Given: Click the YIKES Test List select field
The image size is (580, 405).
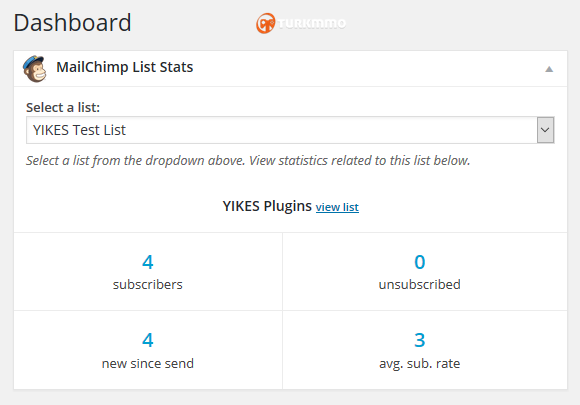Looking at the screenshot, I should pyautogui.click(x=290, y=130).
